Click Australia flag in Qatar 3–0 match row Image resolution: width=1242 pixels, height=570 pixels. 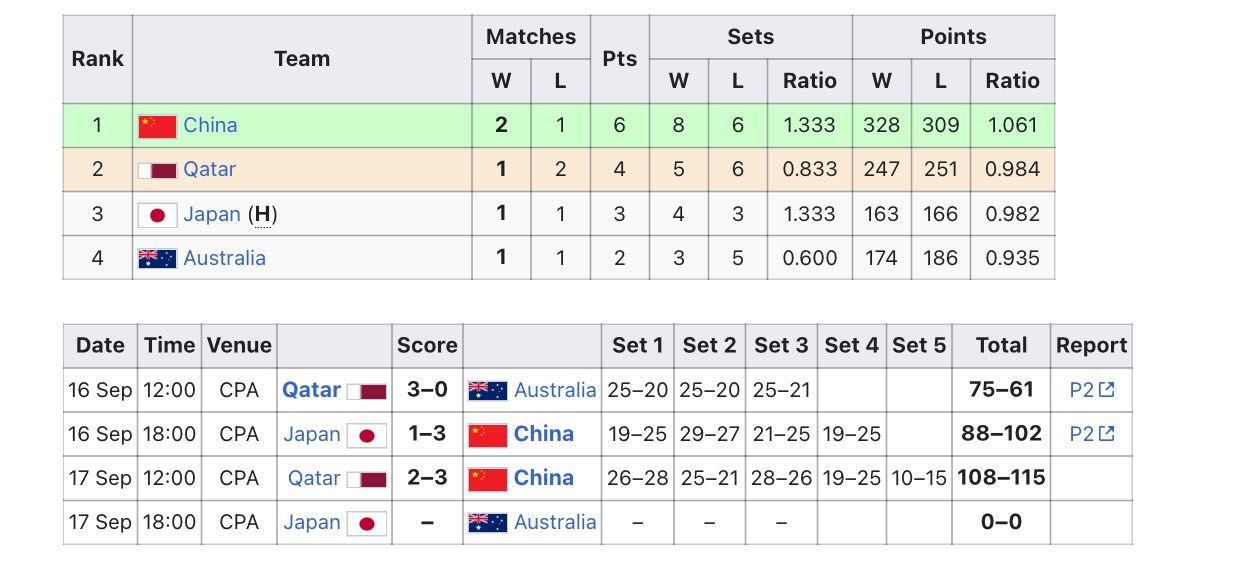pos(488,391)
